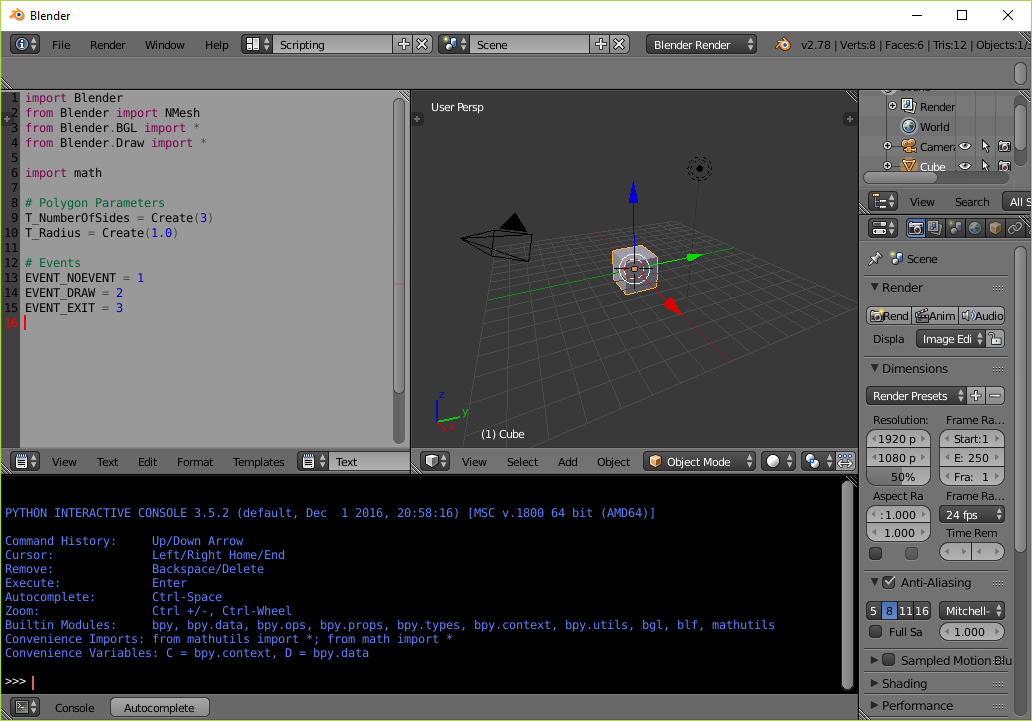Select the Object properties cube icon
Screen dimensions: 1032x721
tap(996, 228)
